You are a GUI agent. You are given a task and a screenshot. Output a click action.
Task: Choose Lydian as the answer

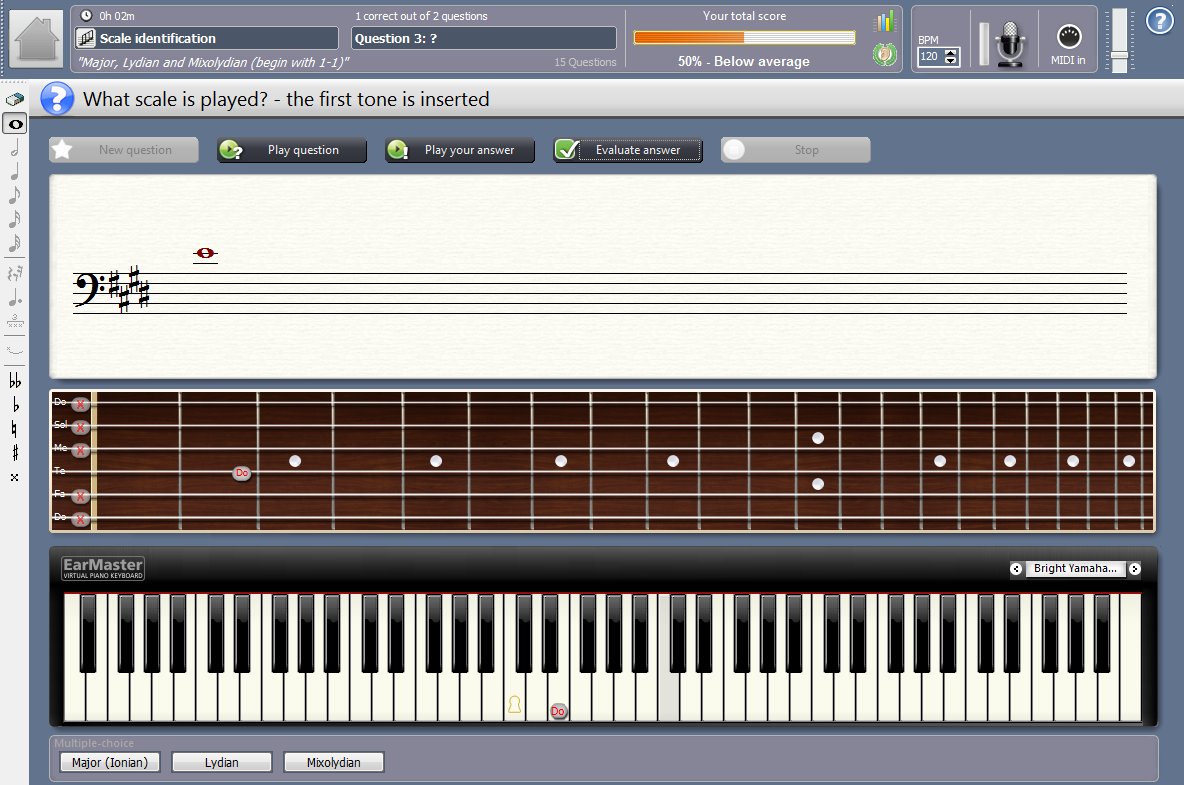click(x=221, y=763)
